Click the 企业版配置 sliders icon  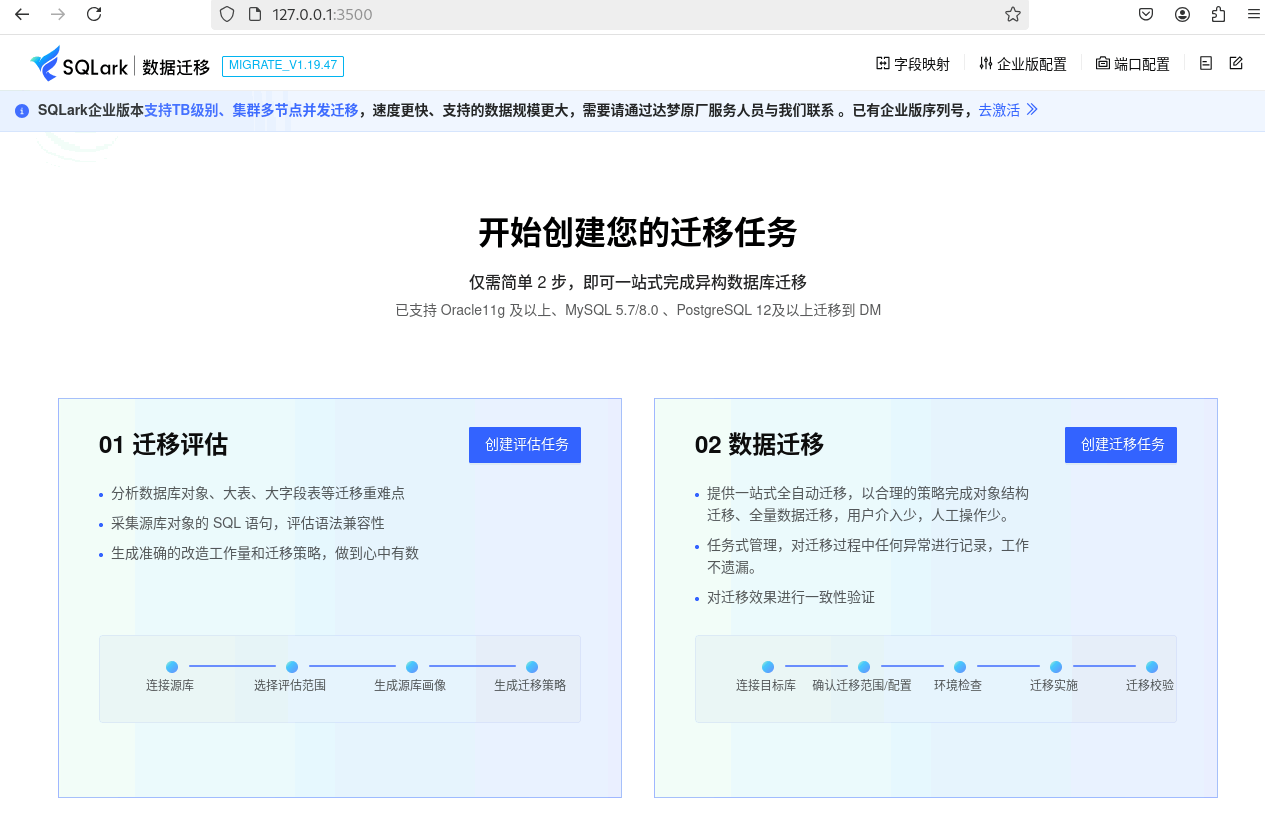click(986, 63)
